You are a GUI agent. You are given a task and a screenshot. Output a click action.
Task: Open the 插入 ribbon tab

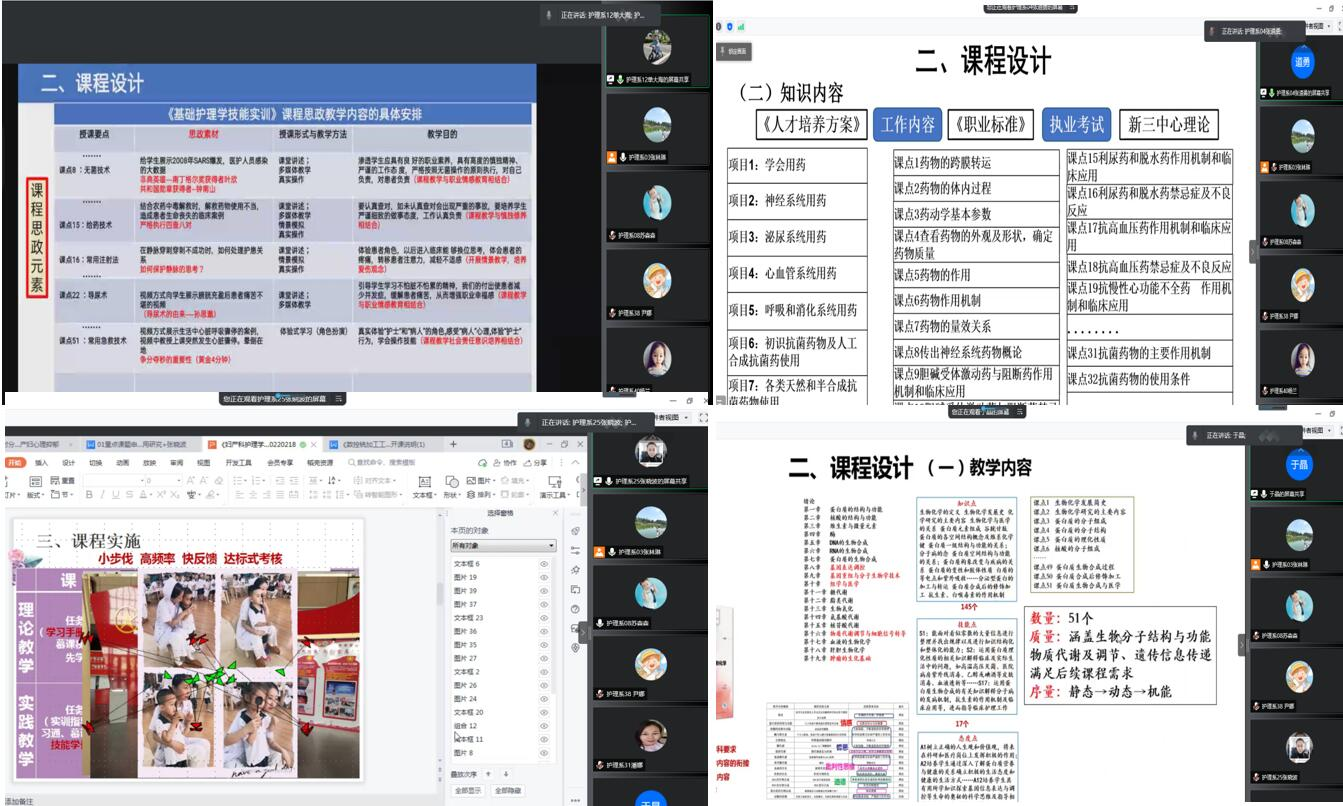point(41,463)
